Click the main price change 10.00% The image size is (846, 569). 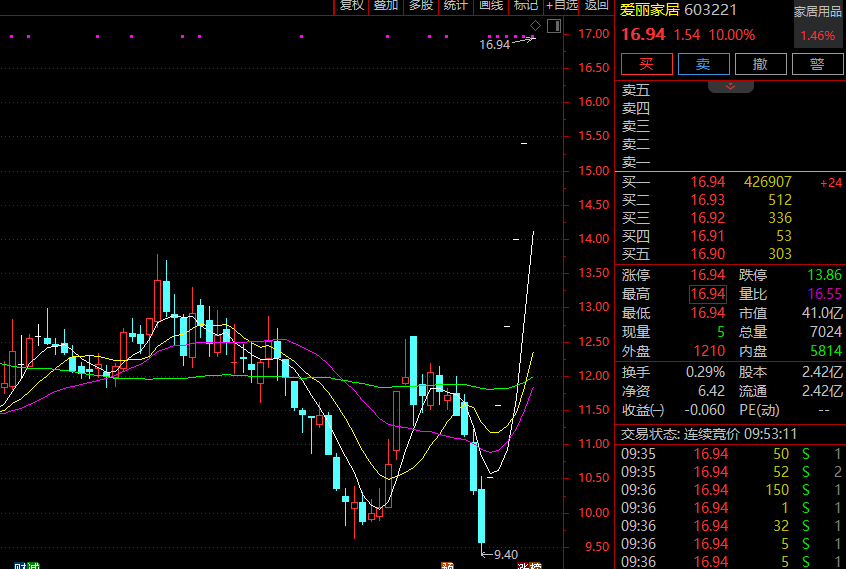pos(732,35)
